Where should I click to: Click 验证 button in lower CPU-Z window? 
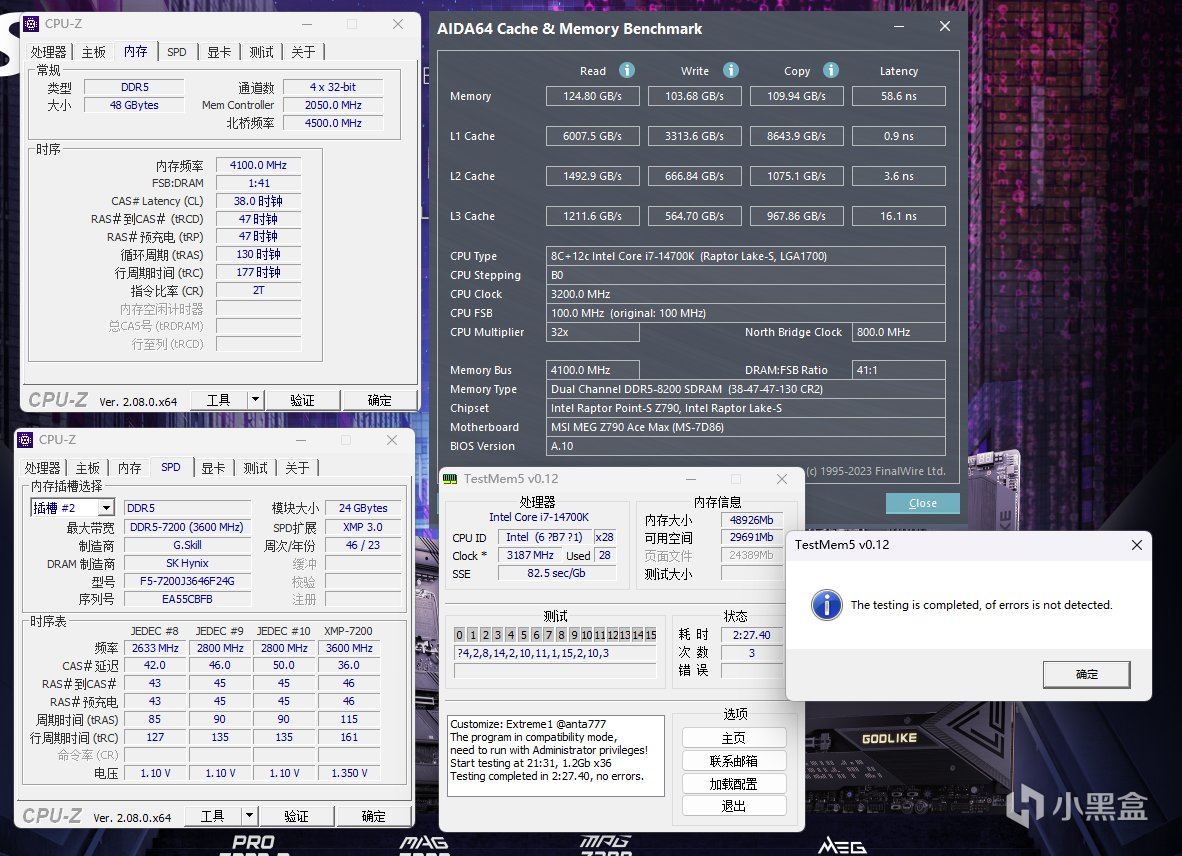296,816
